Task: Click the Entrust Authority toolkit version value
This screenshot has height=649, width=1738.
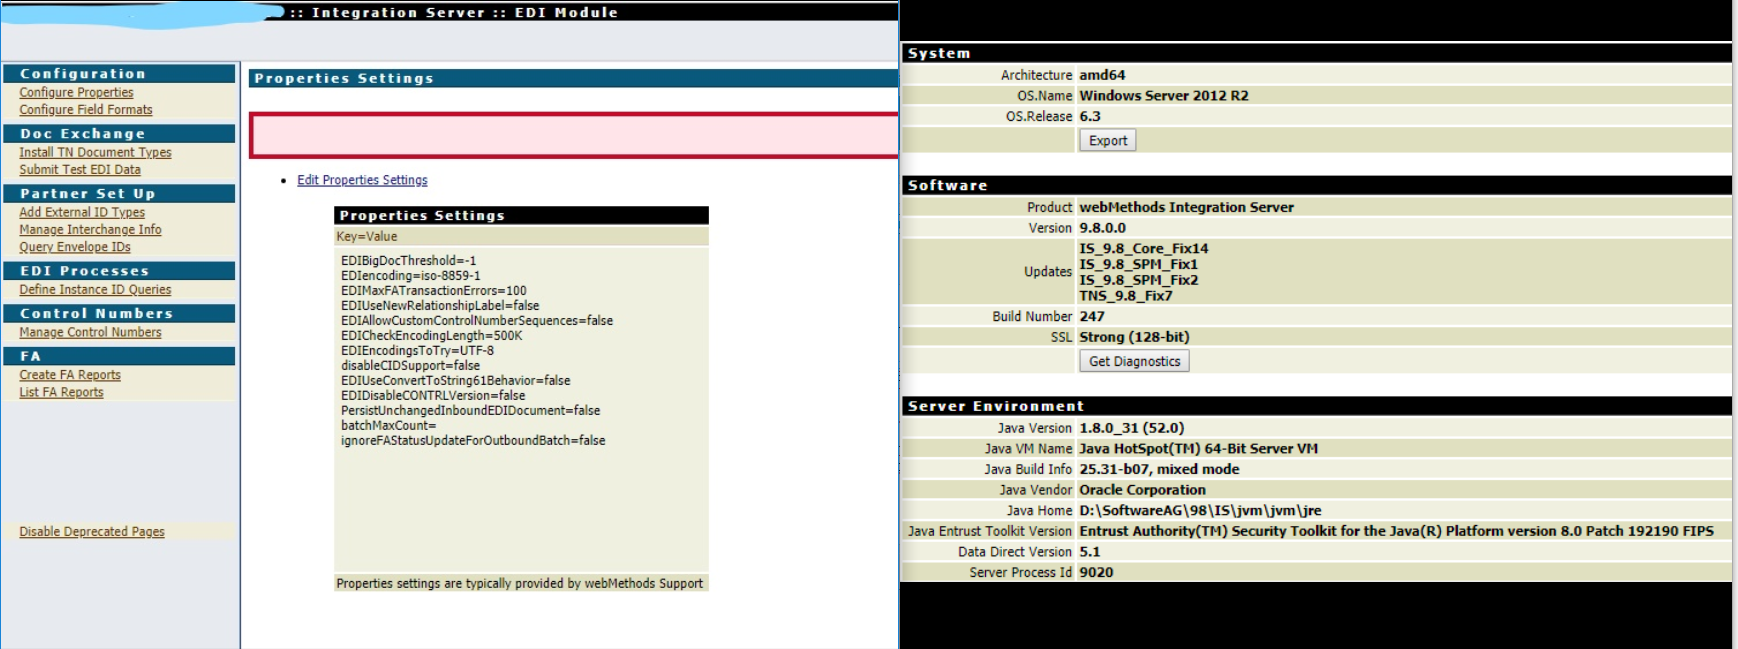Action: pos(1396,532)
